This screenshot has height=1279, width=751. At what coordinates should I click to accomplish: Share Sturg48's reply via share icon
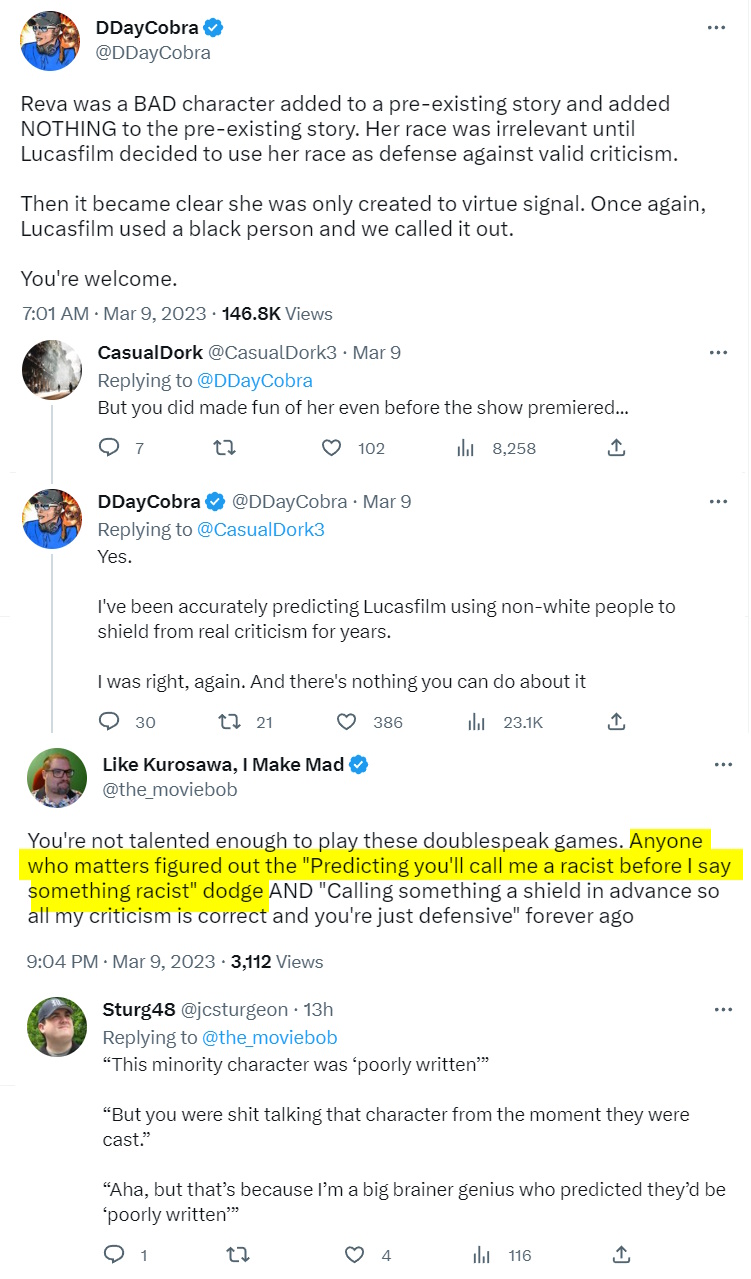click(x=620, y=1254)
